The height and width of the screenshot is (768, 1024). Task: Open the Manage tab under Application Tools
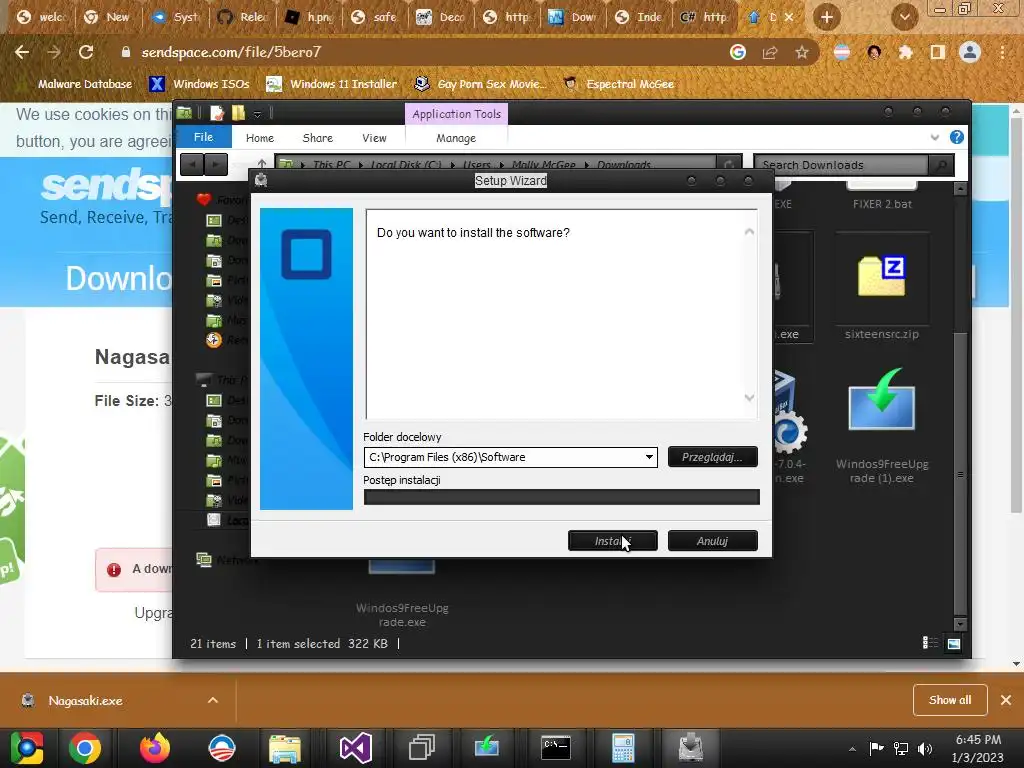[456, 138]
